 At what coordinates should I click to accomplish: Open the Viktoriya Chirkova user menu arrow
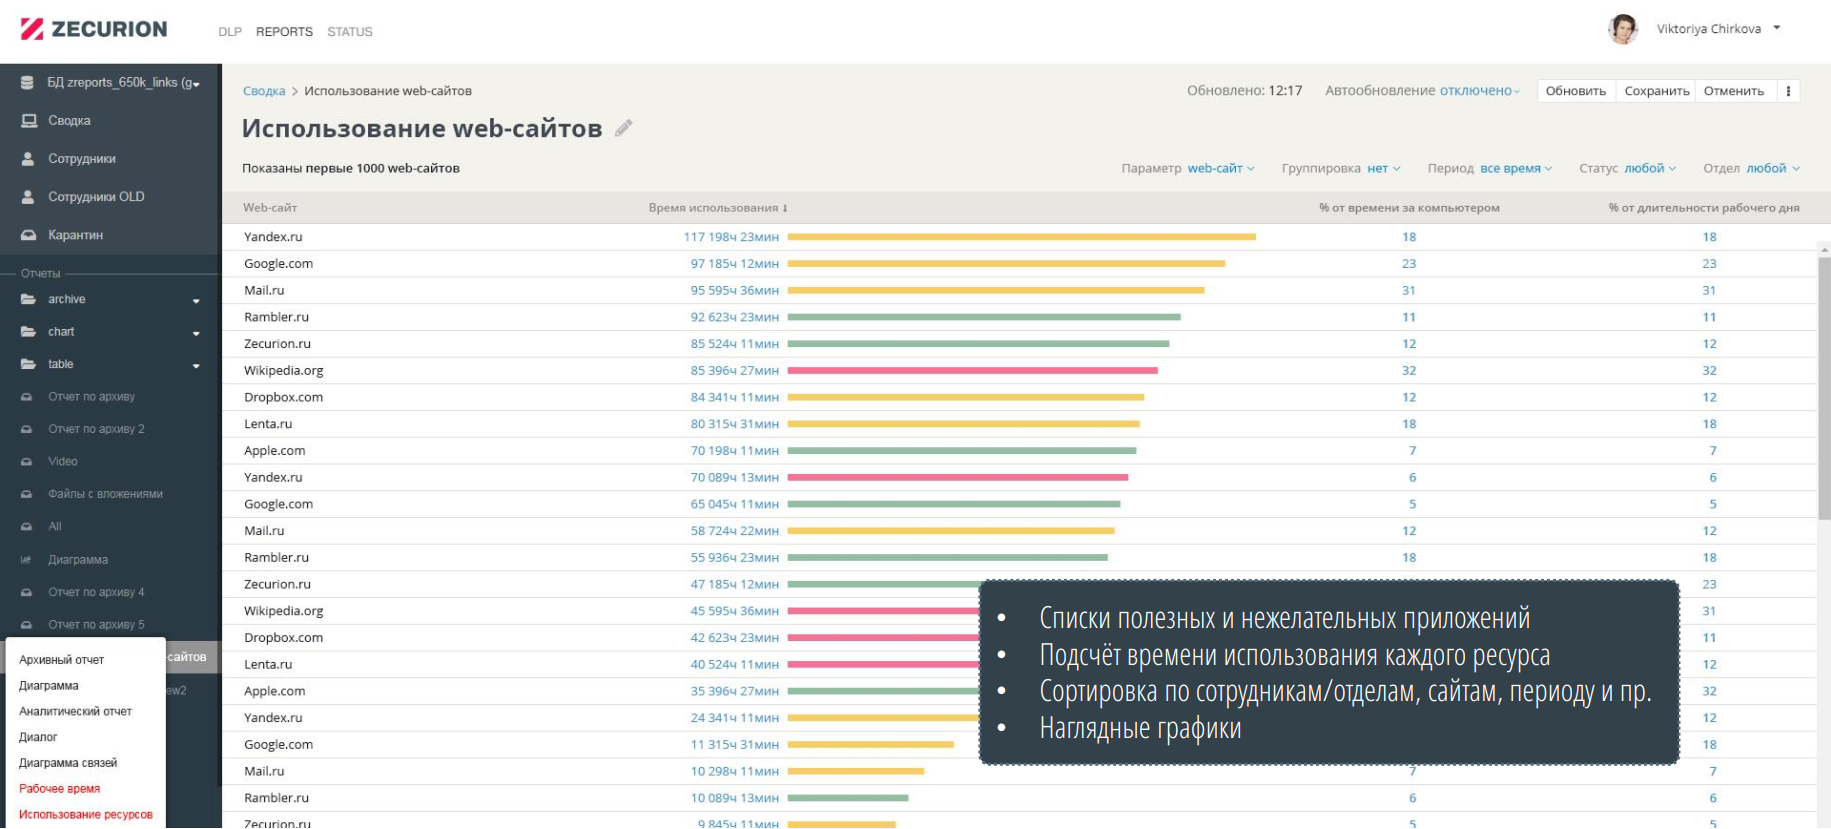pos(1777,28)
